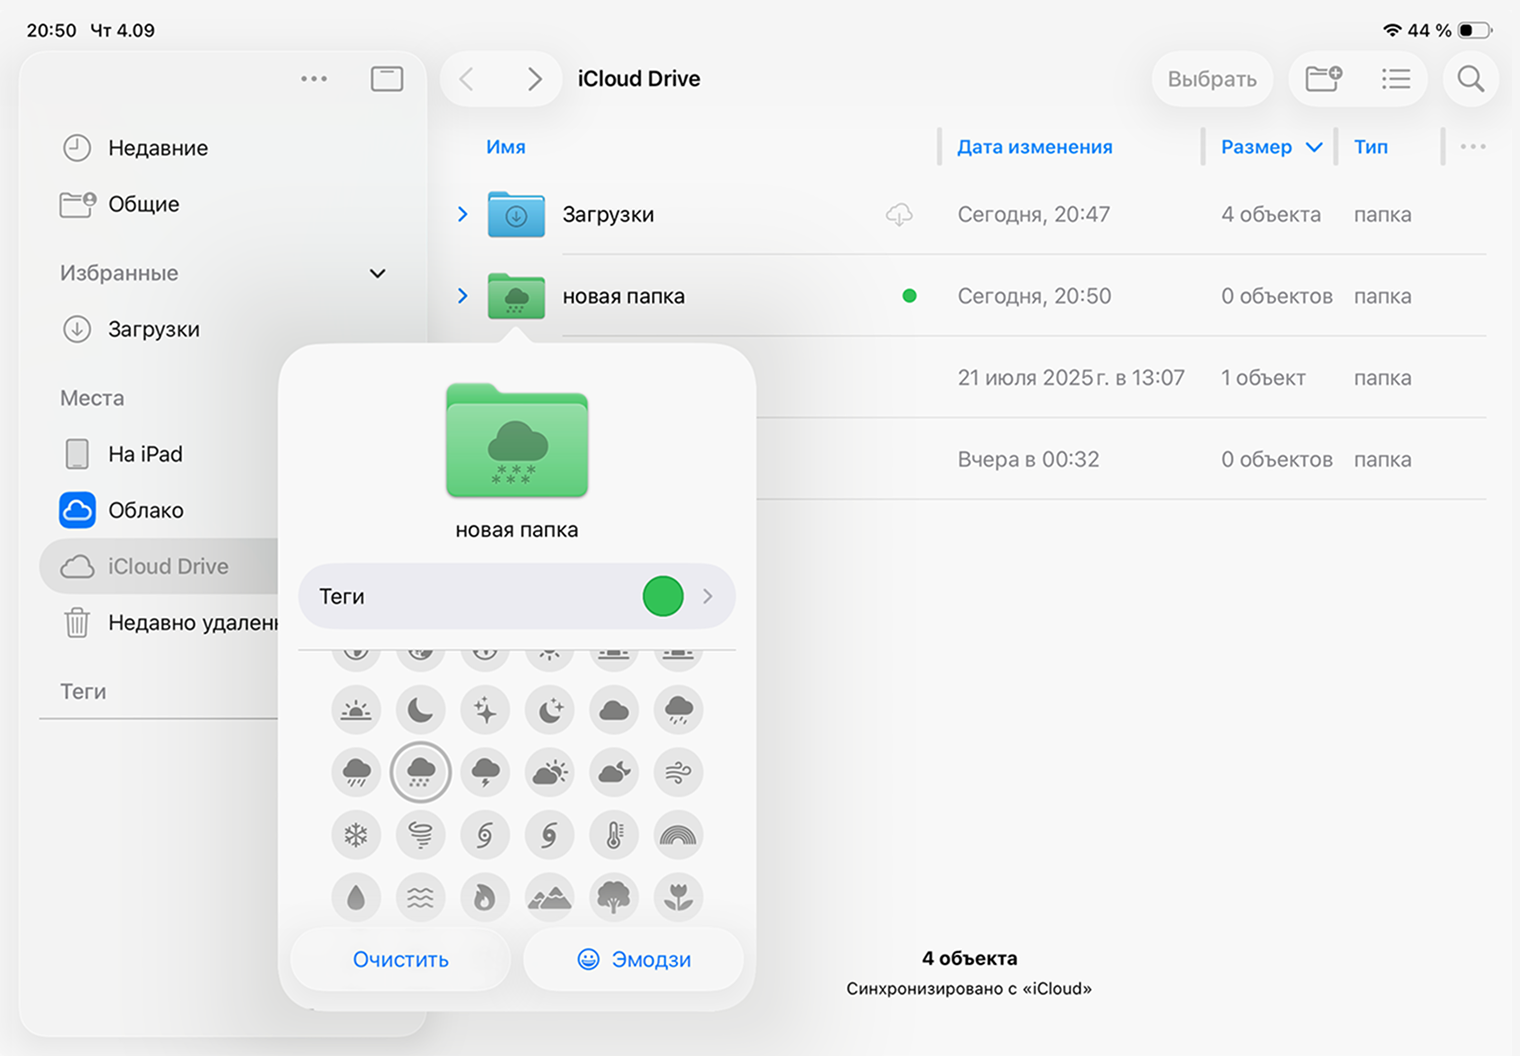1520x1056 pixels.
Task: Select the snowflake folder symbol
Action: click(x=356, y=835)
